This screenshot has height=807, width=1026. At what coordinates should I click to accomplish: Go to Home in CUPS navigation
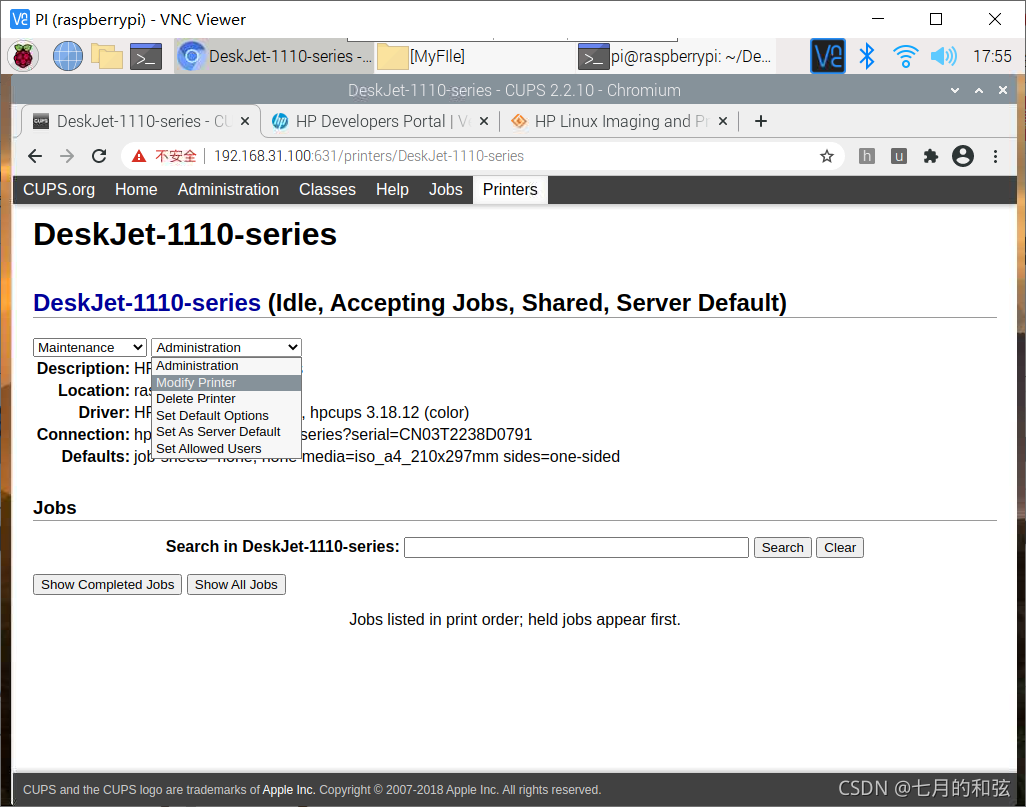tap(136, 189)
